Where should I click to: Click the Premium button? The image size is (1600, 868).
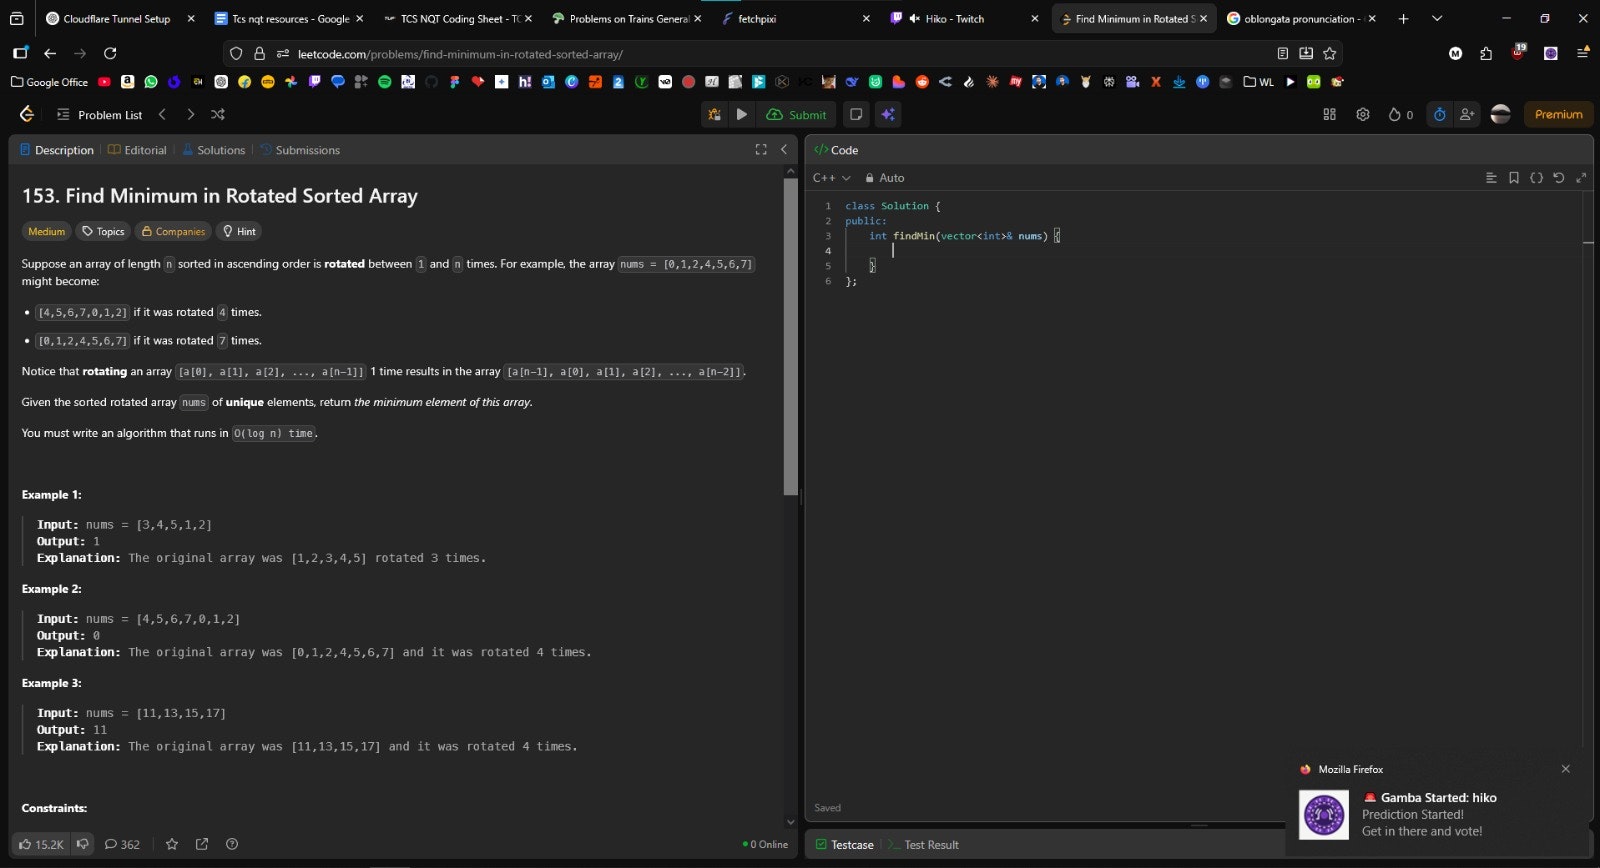[x=1558, y=115]
